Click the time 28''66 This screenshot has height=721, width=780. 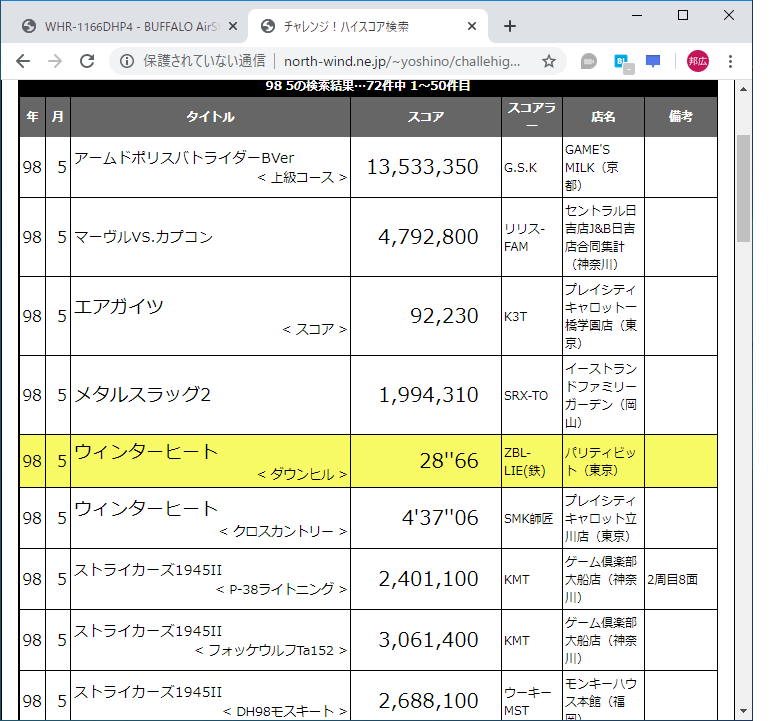[449, 461]
